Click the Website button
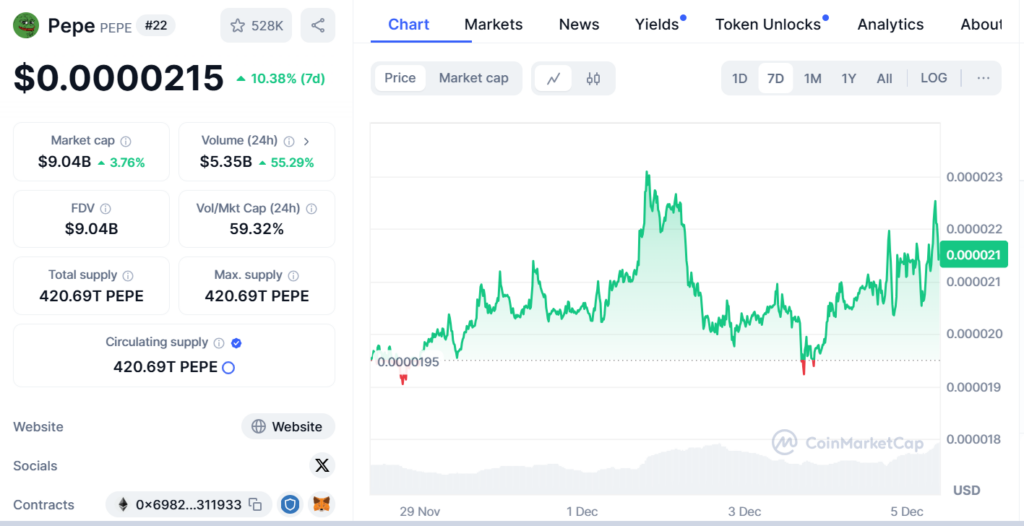Screen dimensions: 1024x526 [288, 426]
